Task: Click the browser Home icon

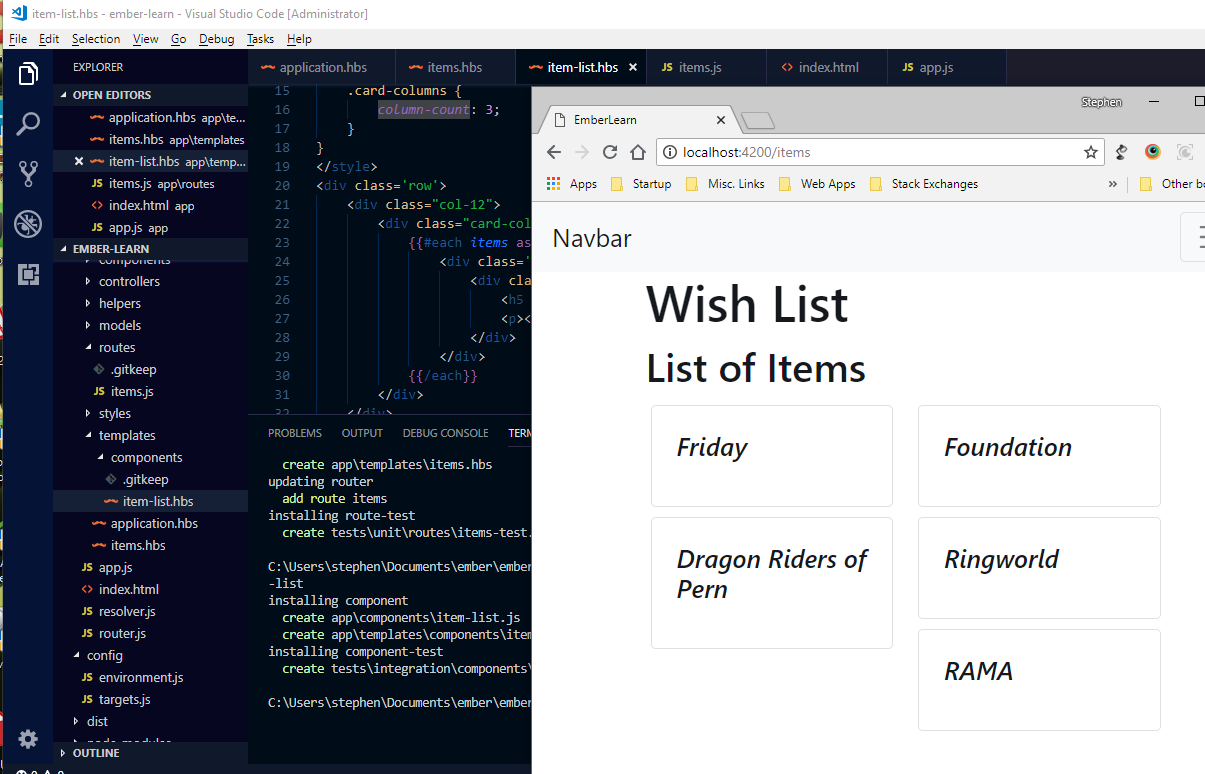Action: 637,152
